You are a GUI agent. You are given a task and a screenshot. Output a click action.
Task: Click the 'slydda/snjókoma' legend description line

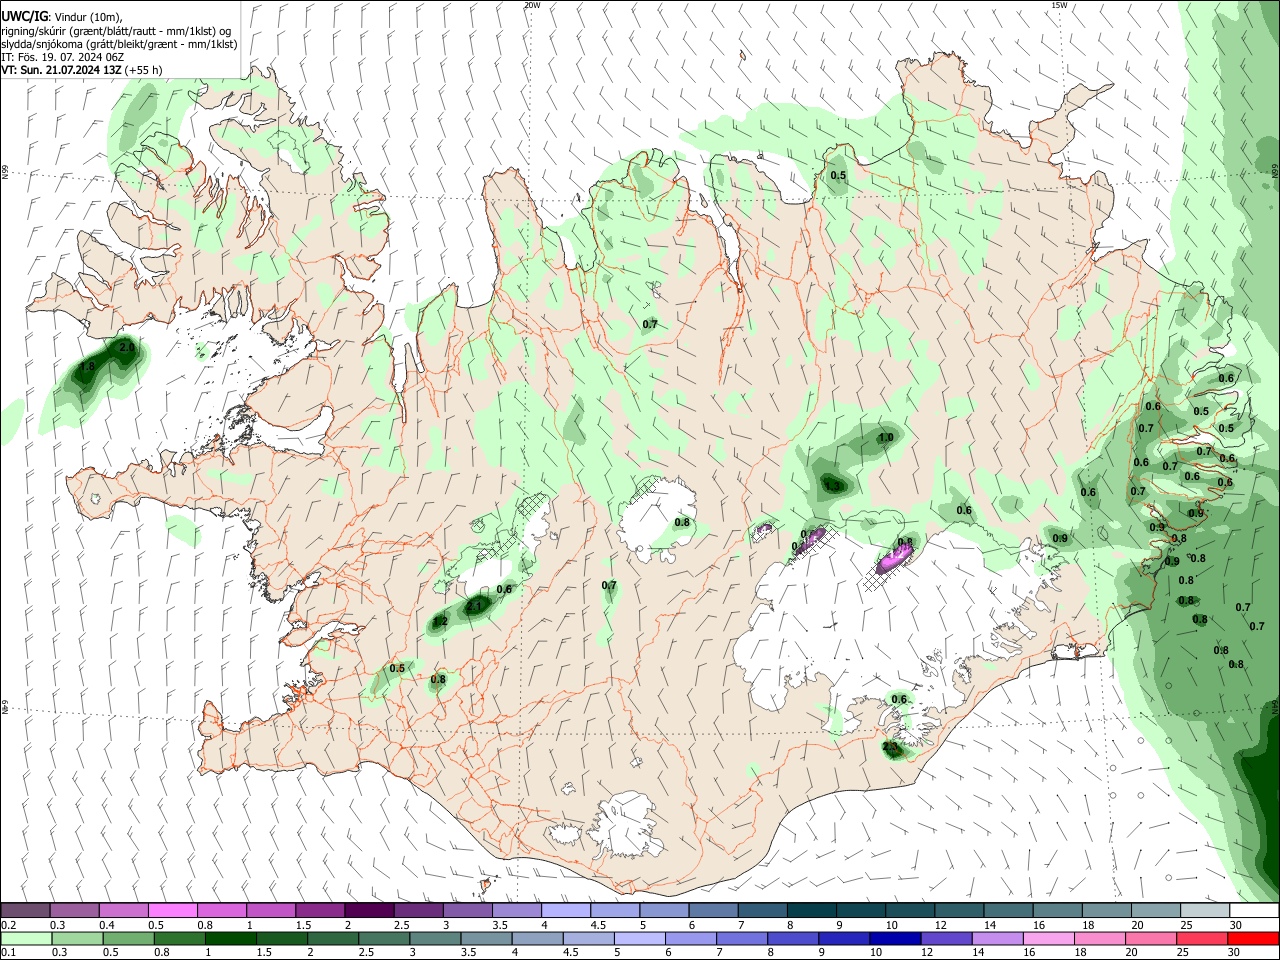coord(119,44)
